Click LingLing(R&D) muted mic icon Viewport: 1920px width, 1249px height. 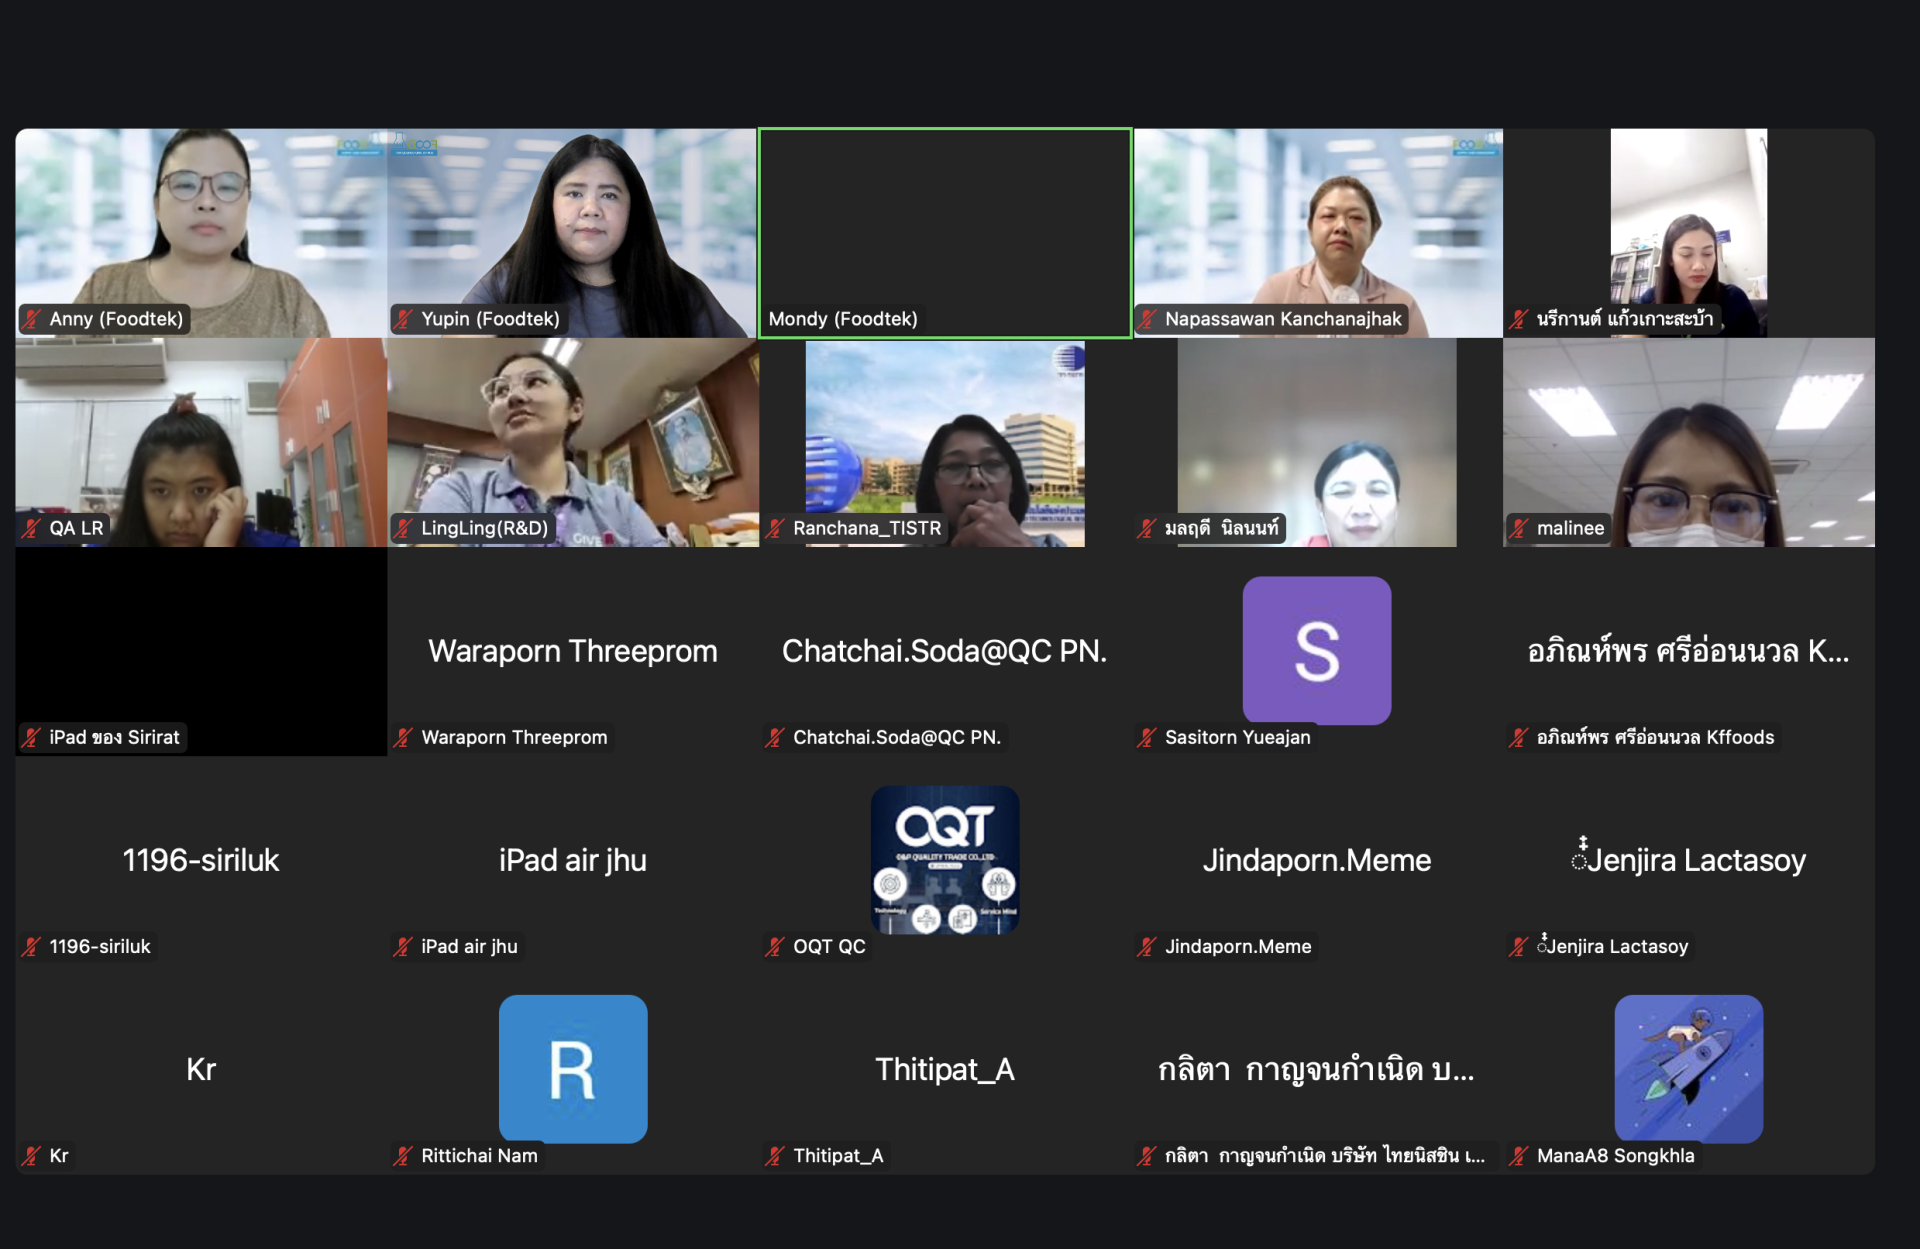point(403,528)
